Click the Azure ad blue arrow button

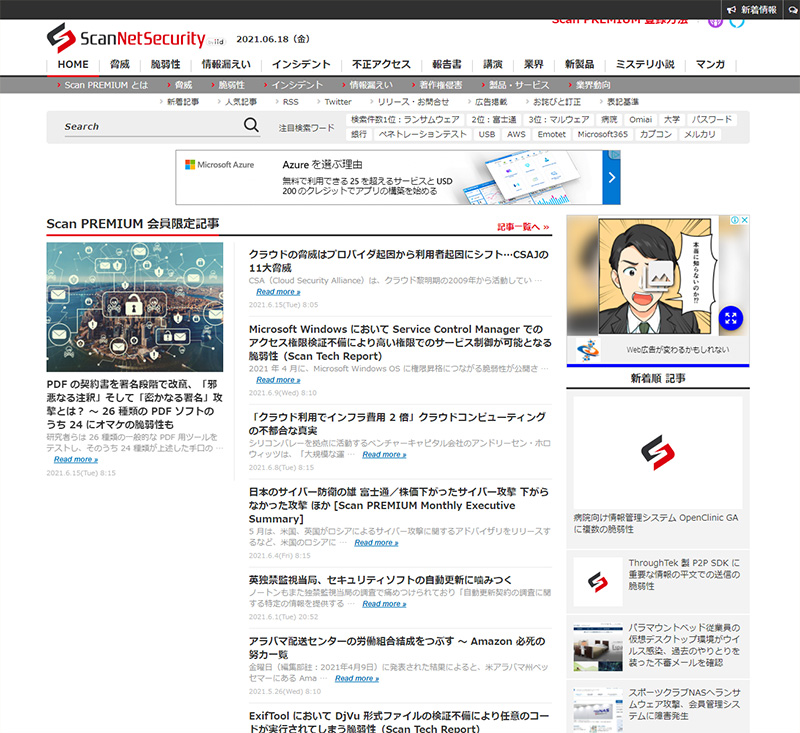coord(612,177)
